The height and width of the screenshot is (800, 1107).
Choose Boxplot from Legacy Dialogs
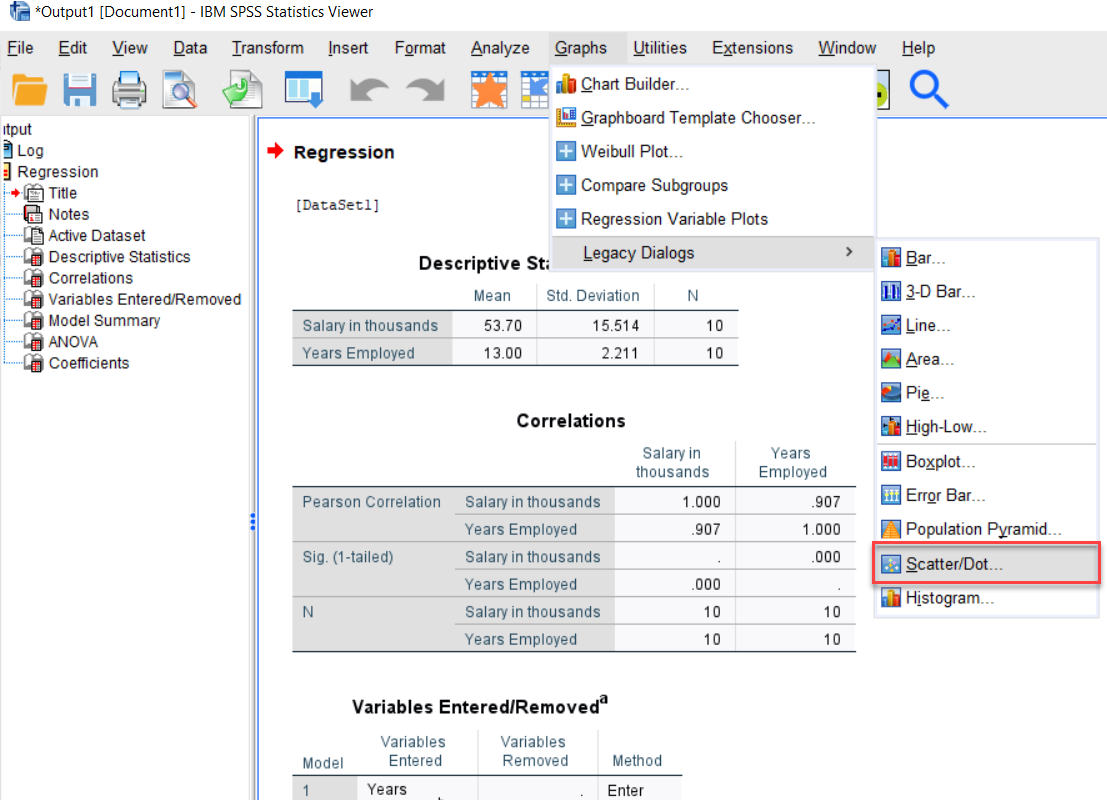click(986, 462)
